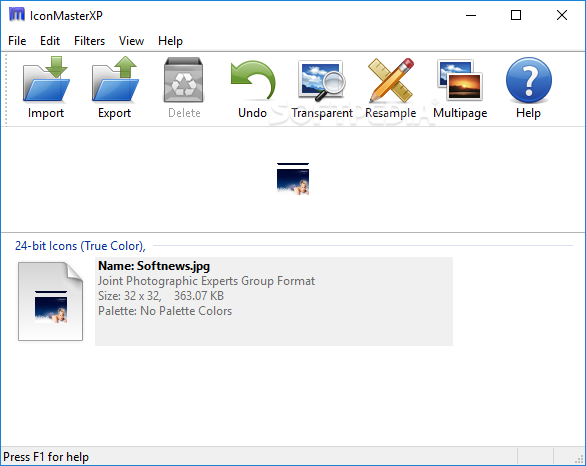
Task: Close the IconMasterXP window
Action: pos(562,15)
